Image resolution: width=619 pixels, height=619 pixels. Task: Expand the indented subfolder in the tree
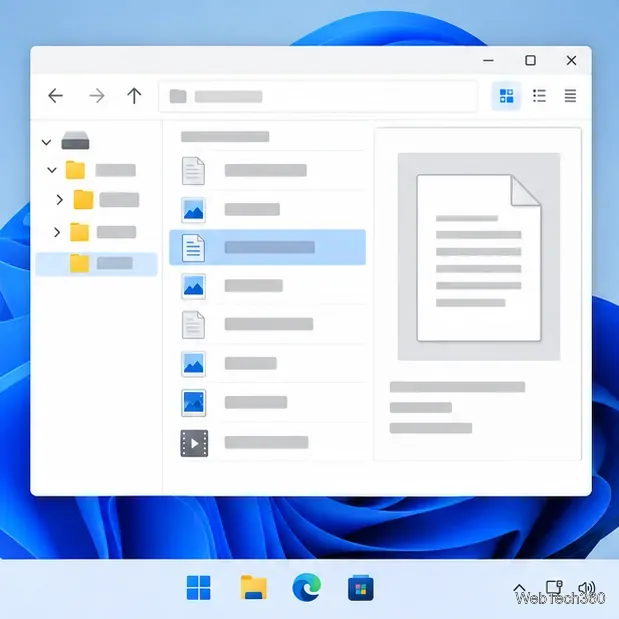click(x=60, y=200)
